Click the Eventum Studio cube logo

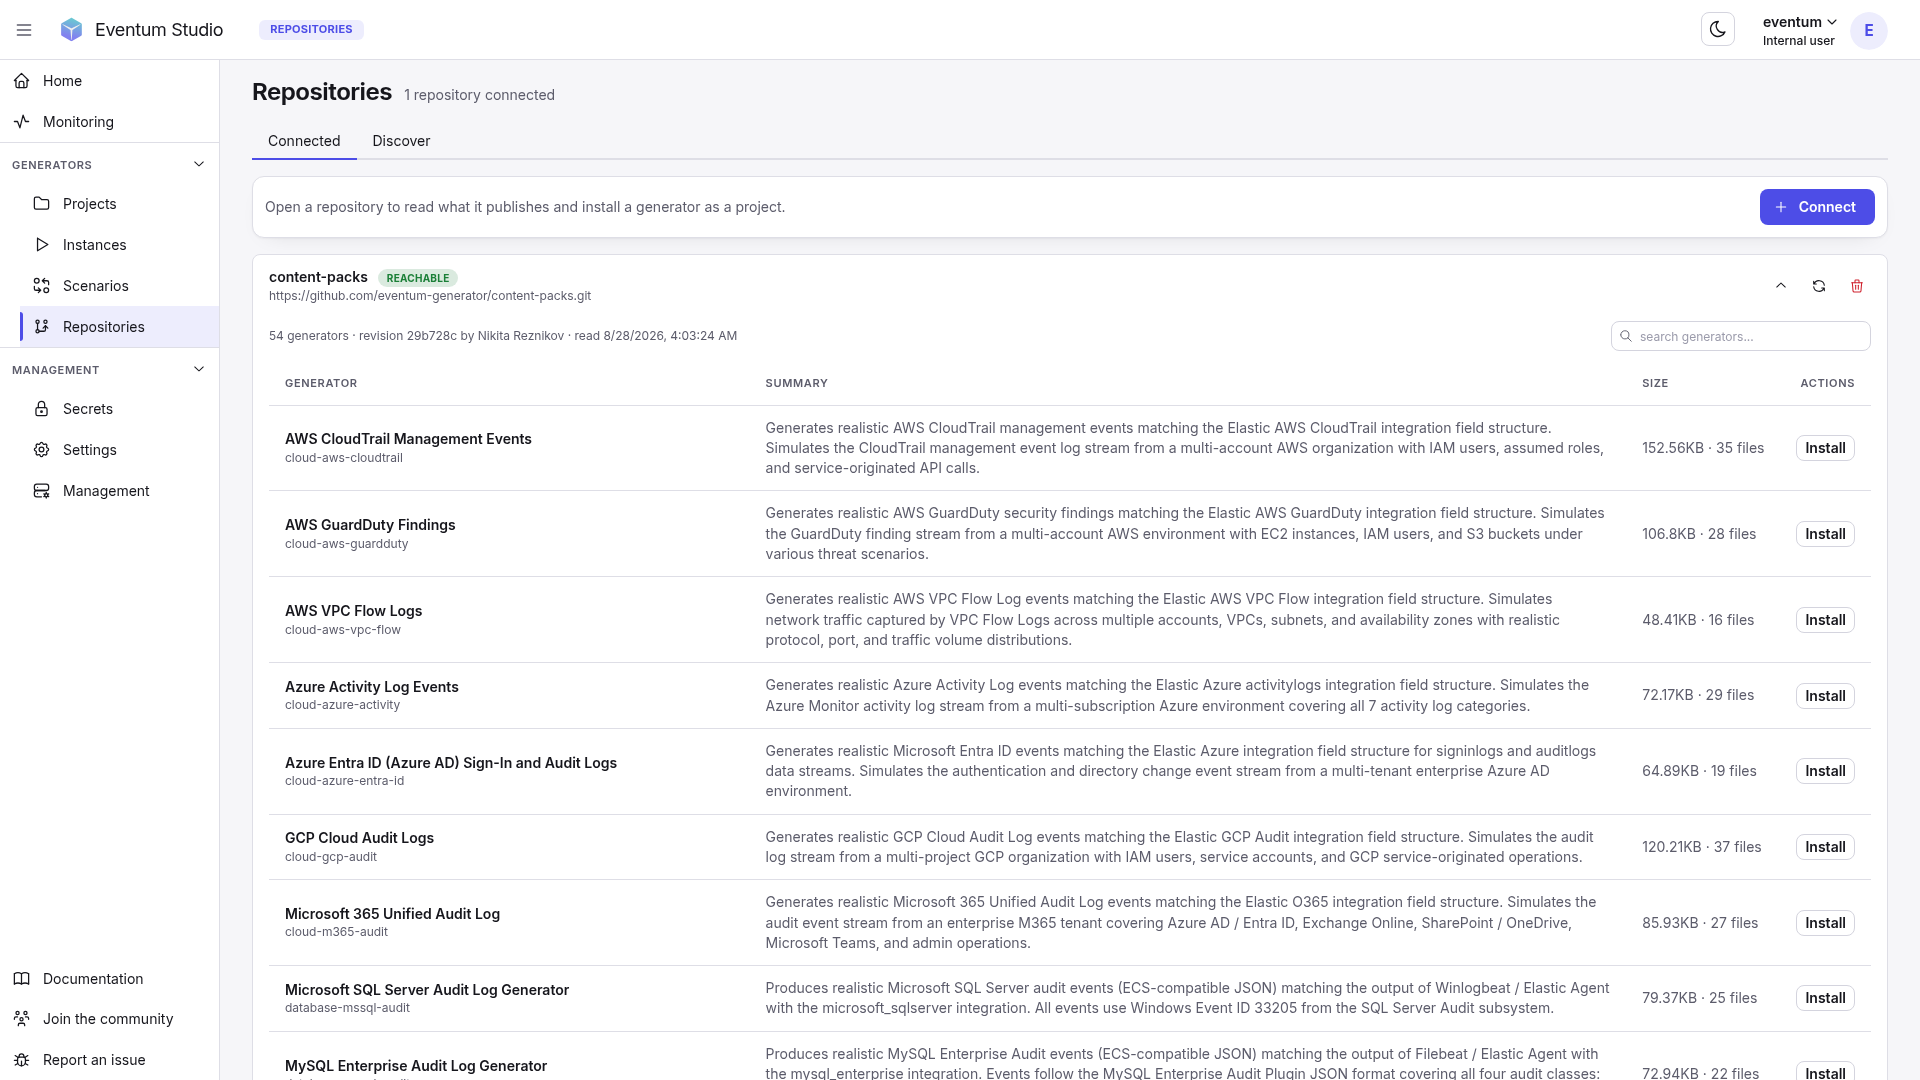pyautogui.click(x=71, y=30)
